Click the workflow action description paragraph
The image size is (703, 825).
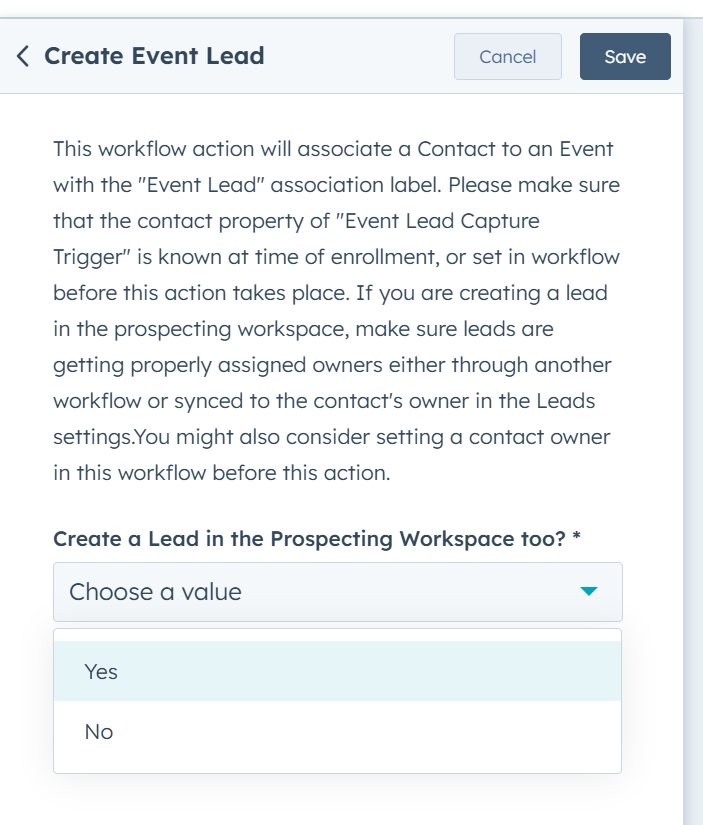point(337,310)
